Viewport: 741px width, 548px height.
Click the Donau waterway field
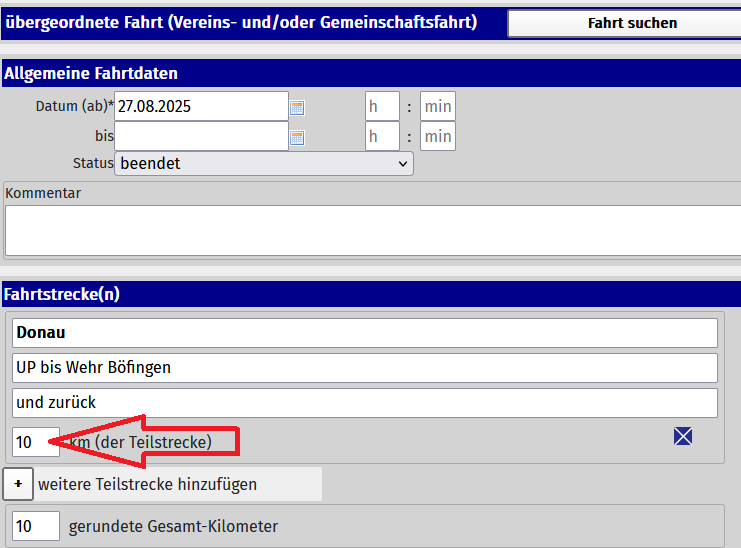(365, 333)
